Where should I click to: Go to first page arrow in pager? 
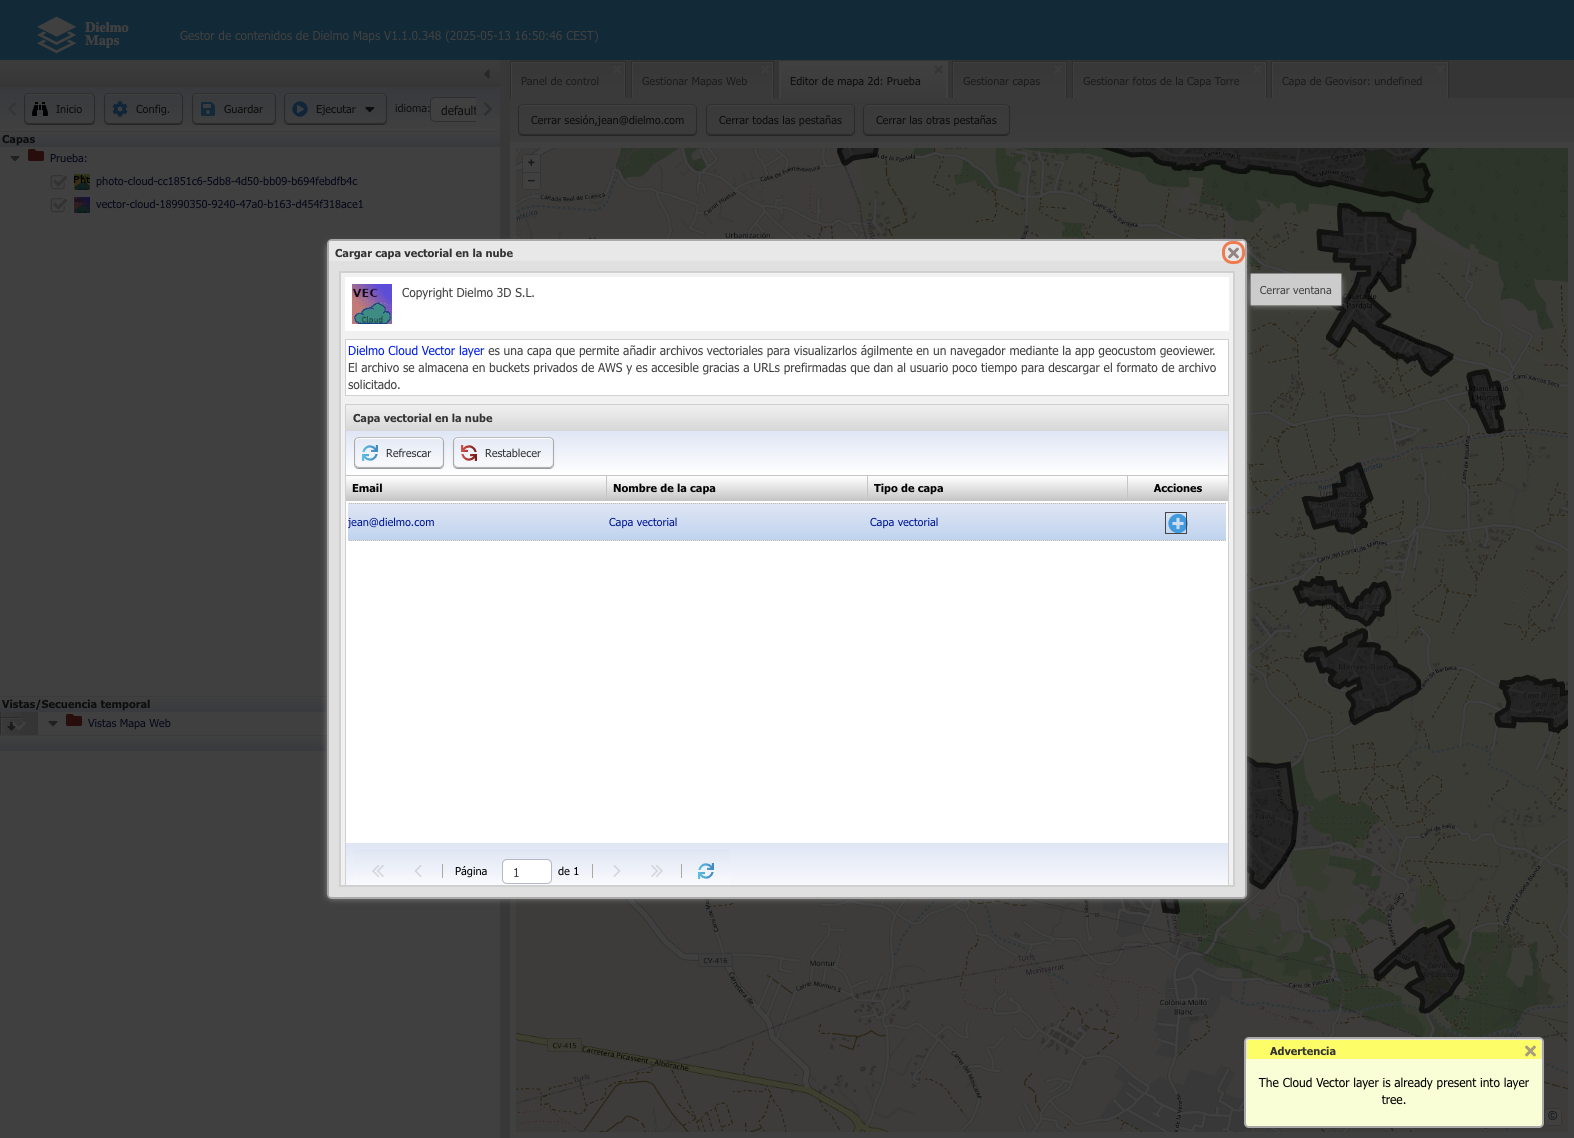(x=378, y=871)
